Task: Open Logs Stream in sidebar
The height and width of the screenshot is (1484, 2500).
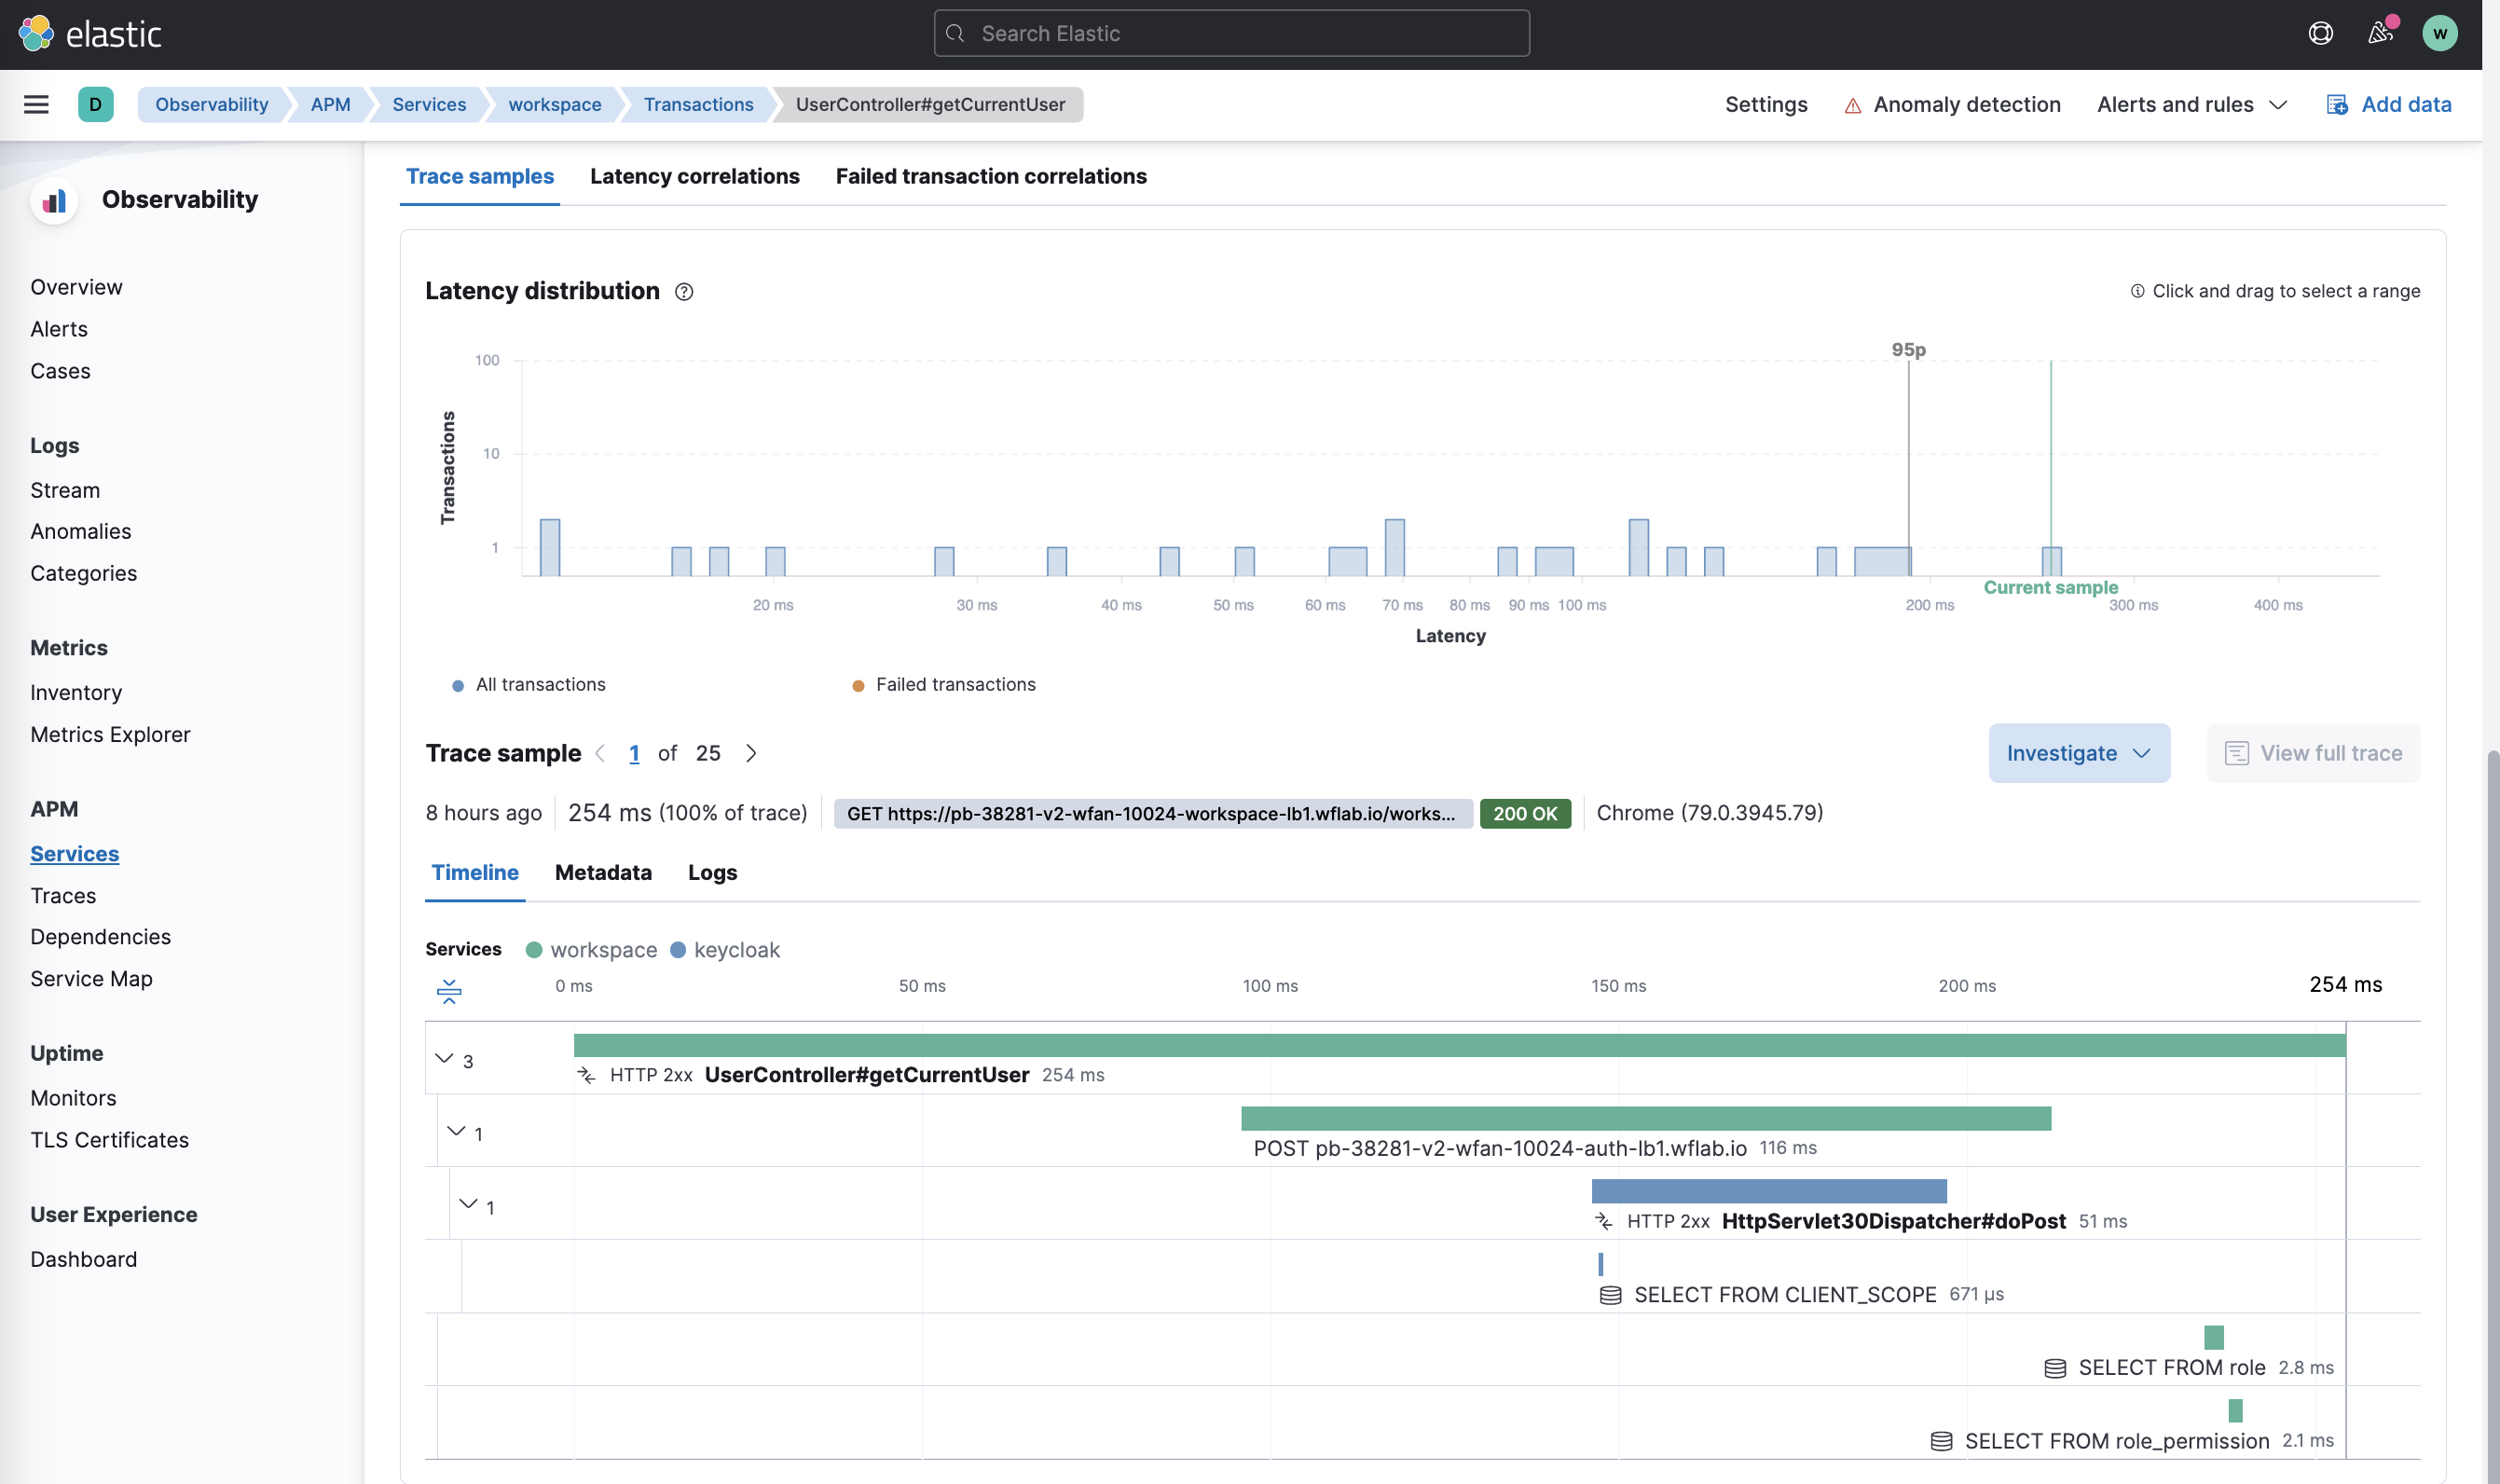Action: (65, 491)
